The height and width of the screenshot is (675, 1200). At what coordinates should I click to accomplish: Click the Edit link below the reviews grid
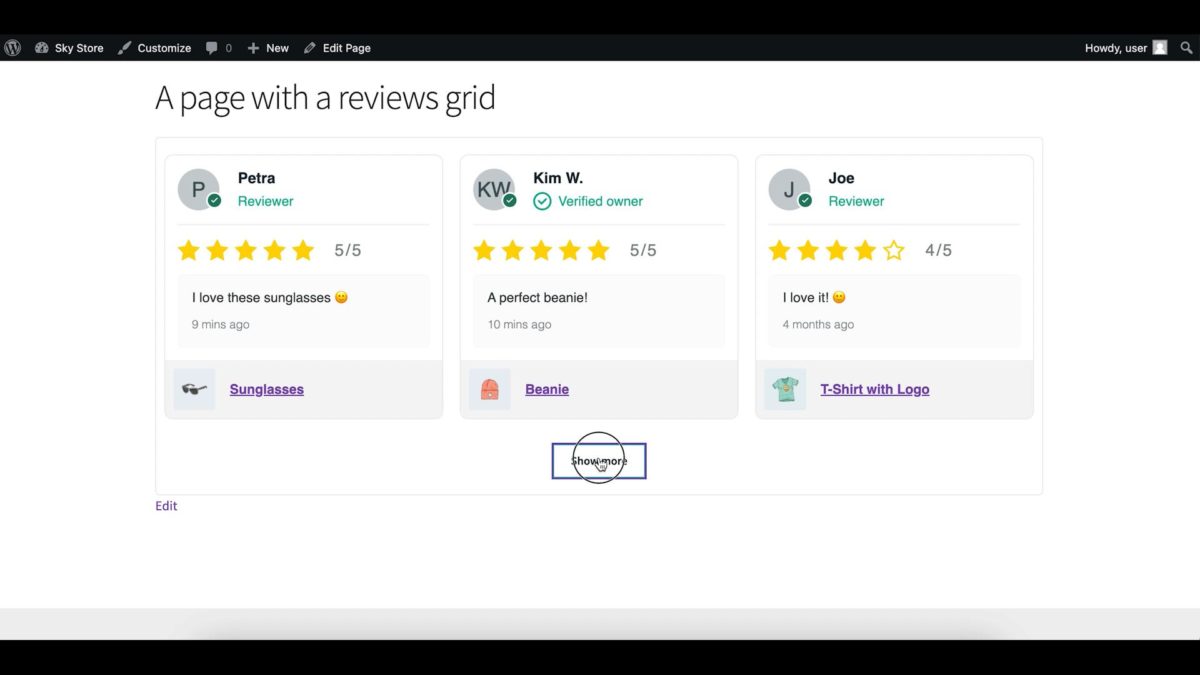[x=166, y=506]
